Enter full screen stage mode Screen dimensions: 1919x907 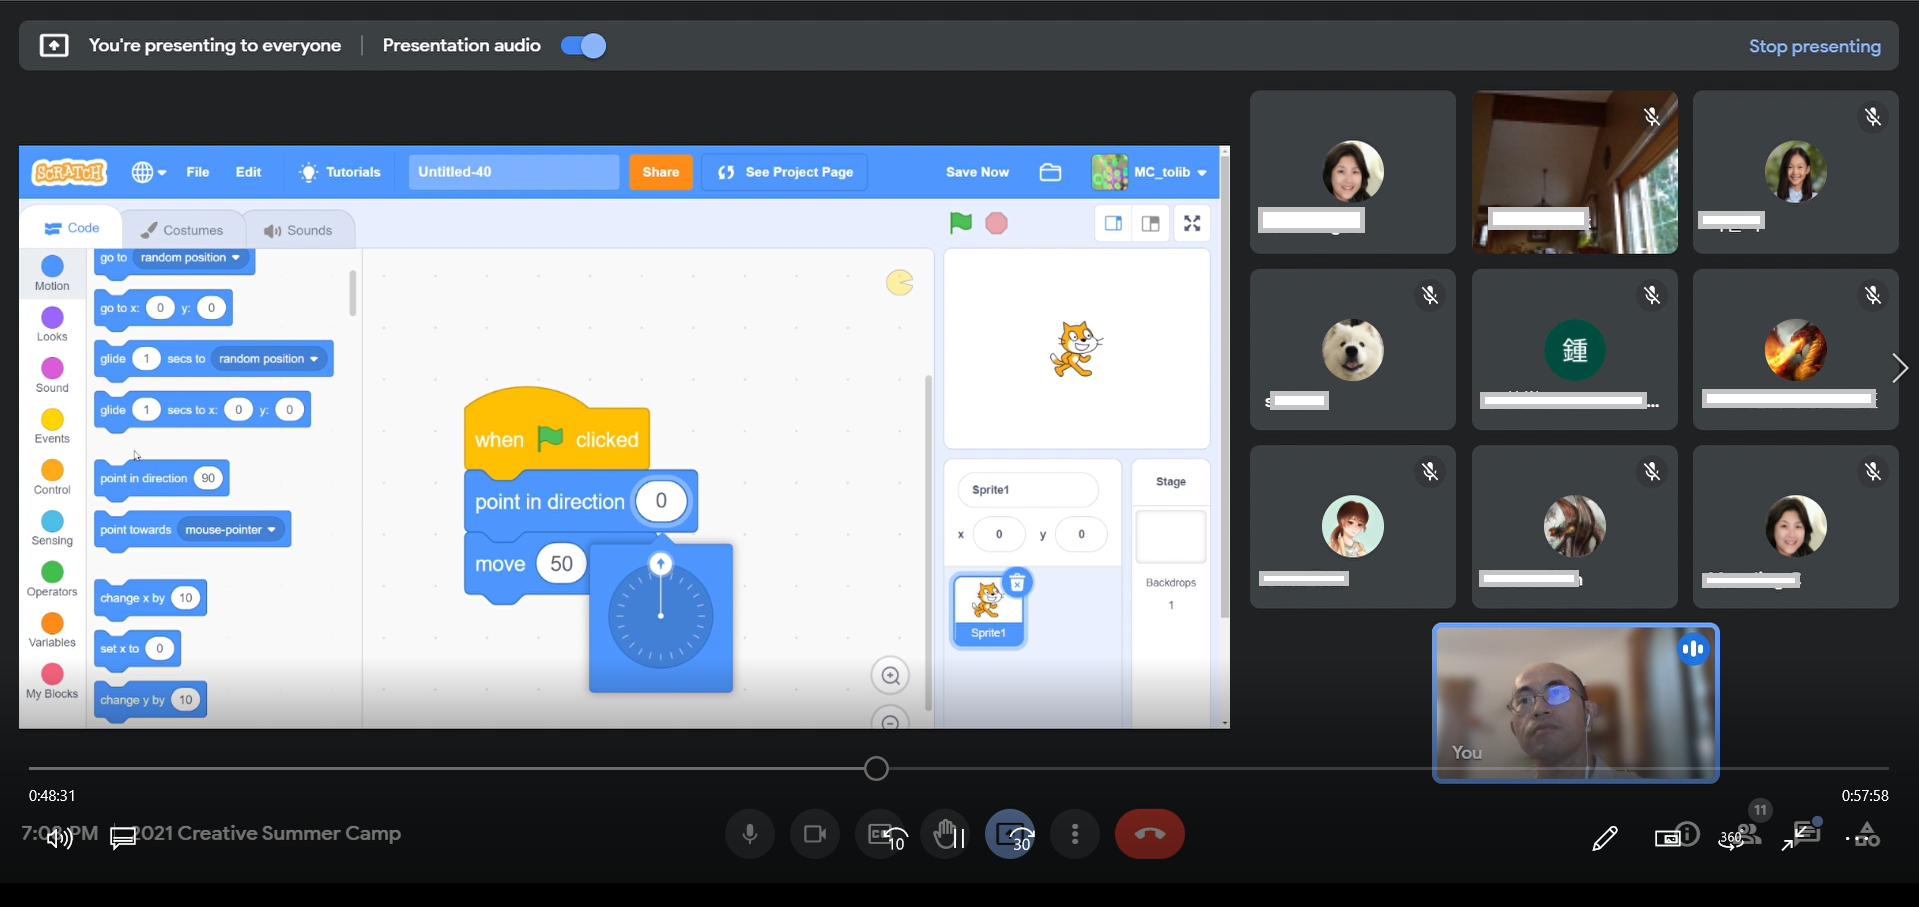[x=1192, y=223]
